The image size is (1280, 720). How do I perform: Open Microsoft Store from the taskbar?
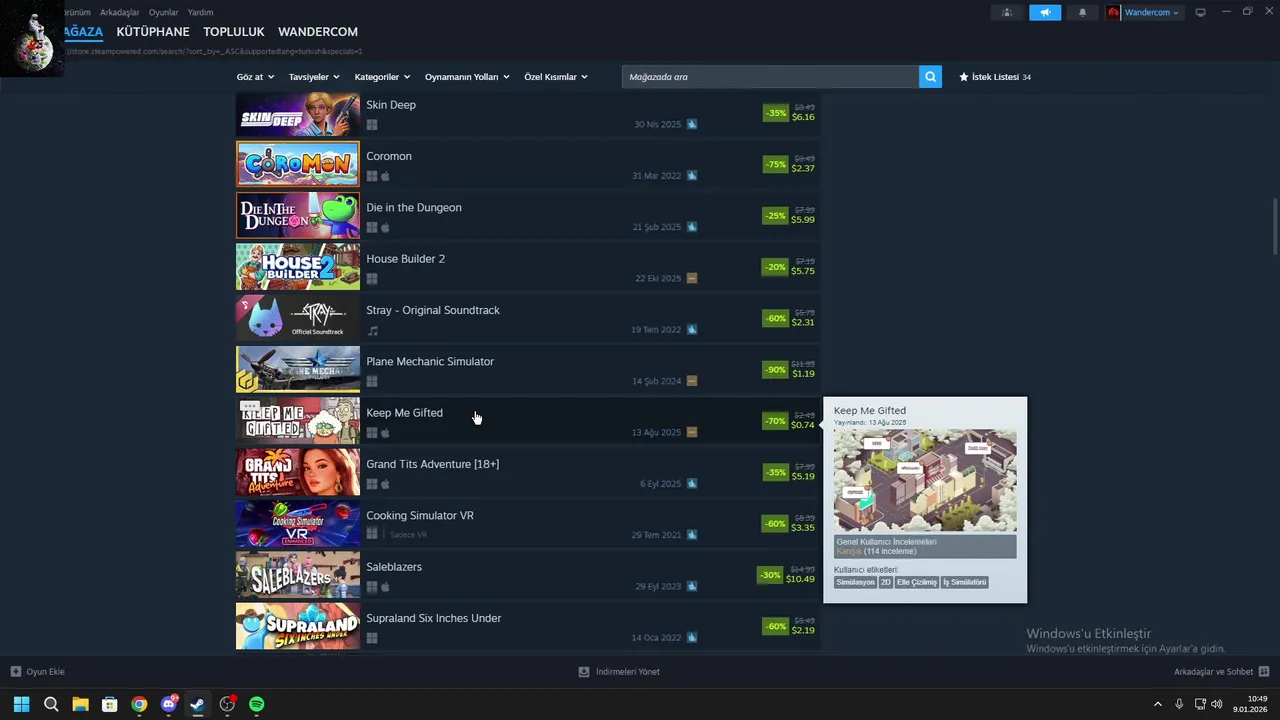pos(110,704)
